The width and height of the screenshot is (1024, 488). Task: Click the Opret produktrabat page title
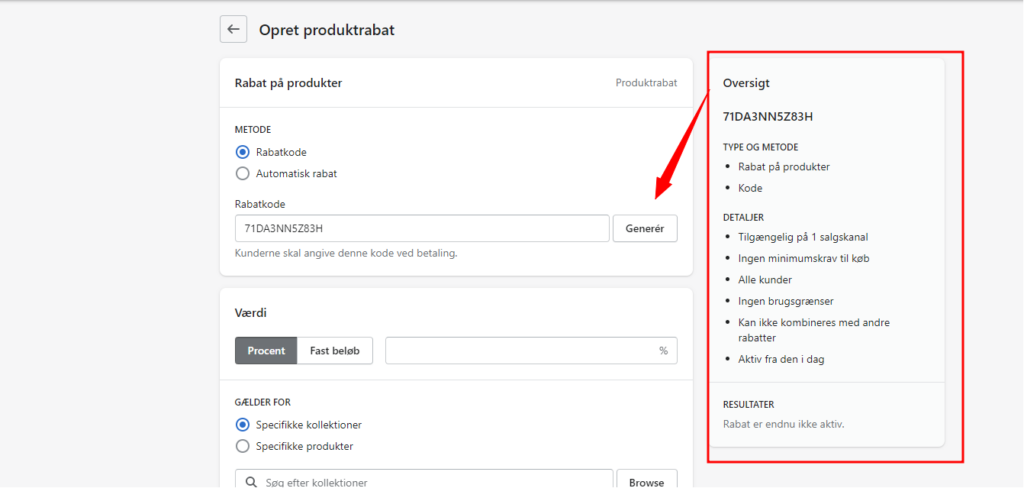click(x=327, y=30)
